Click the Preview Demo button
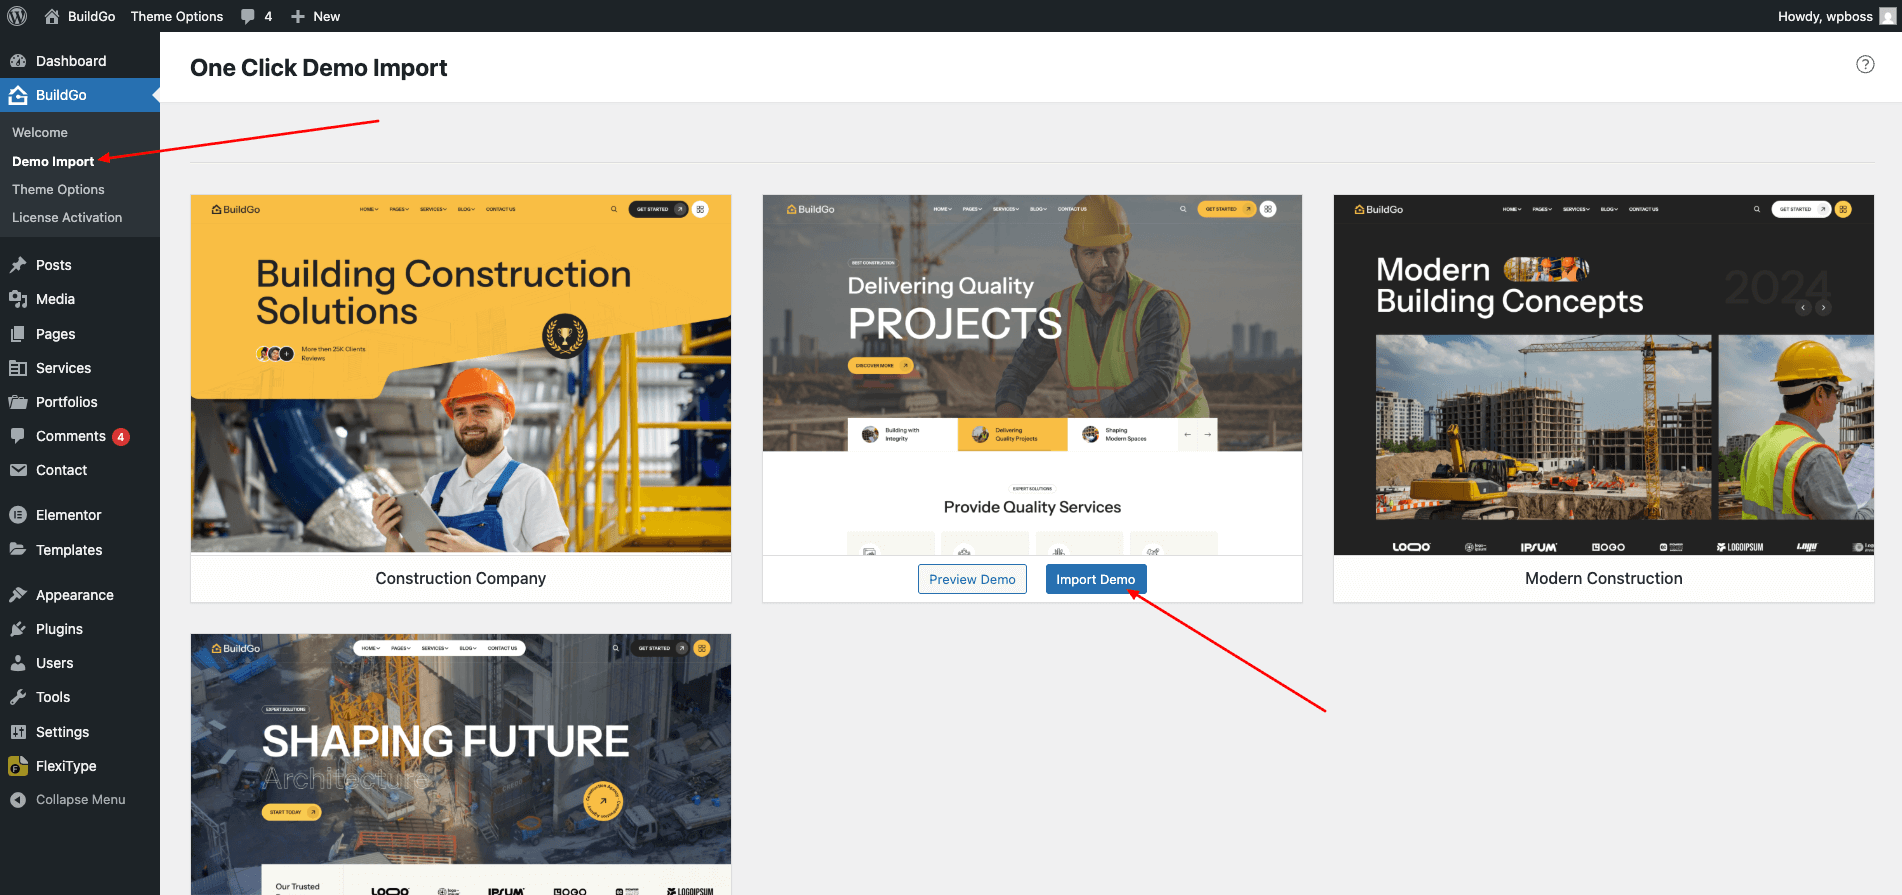 [x=972, y=579]
